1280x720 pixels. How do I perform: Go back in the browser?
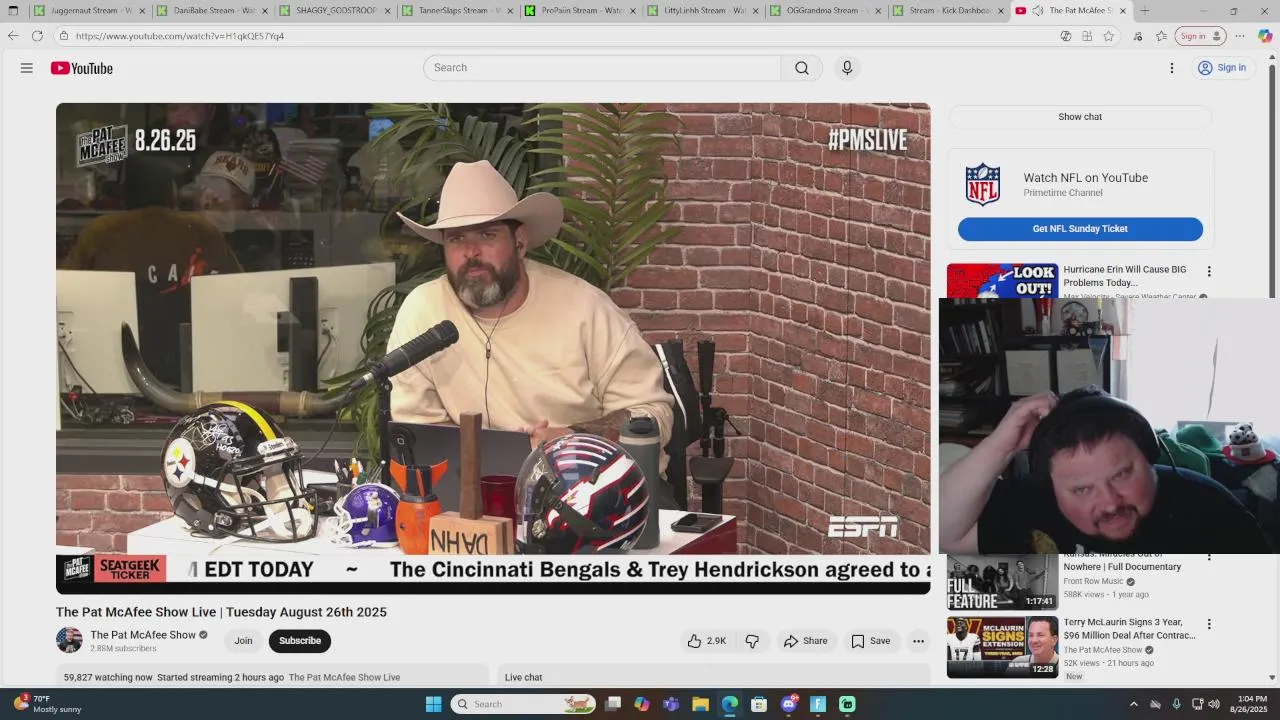[x=13, y=36]
